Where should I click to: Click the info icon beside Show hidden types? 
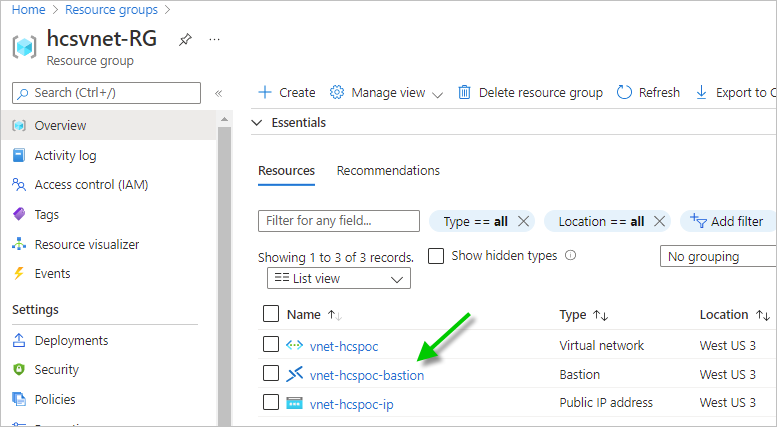571,256
